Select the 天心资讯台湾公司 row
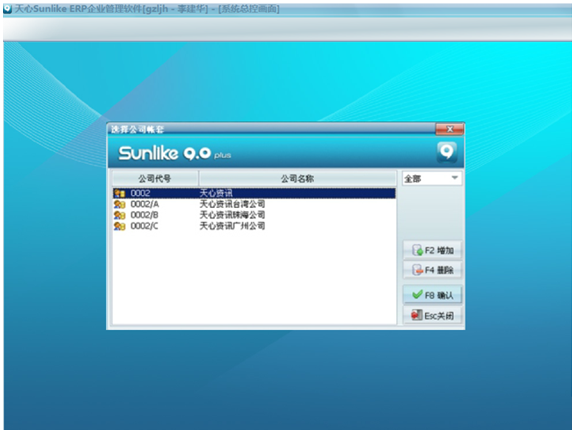The width and height of the screenshot is (572, 430). 254,204
